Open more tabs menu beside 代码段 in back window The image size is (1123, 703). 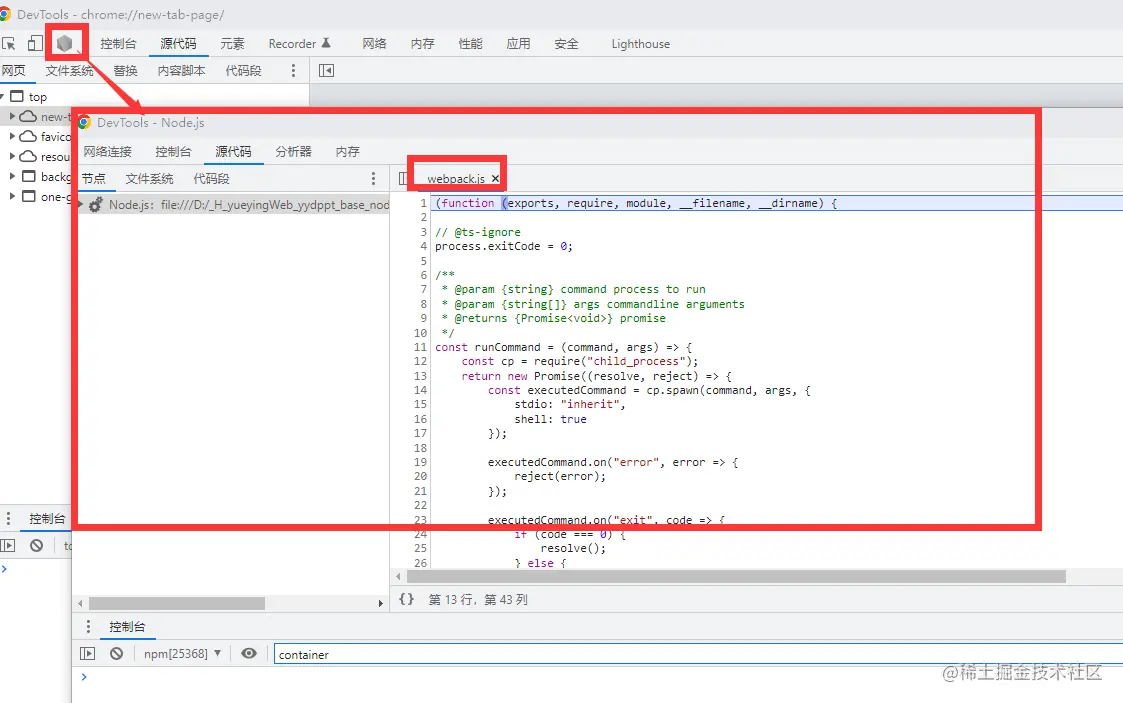pos(293,70)
